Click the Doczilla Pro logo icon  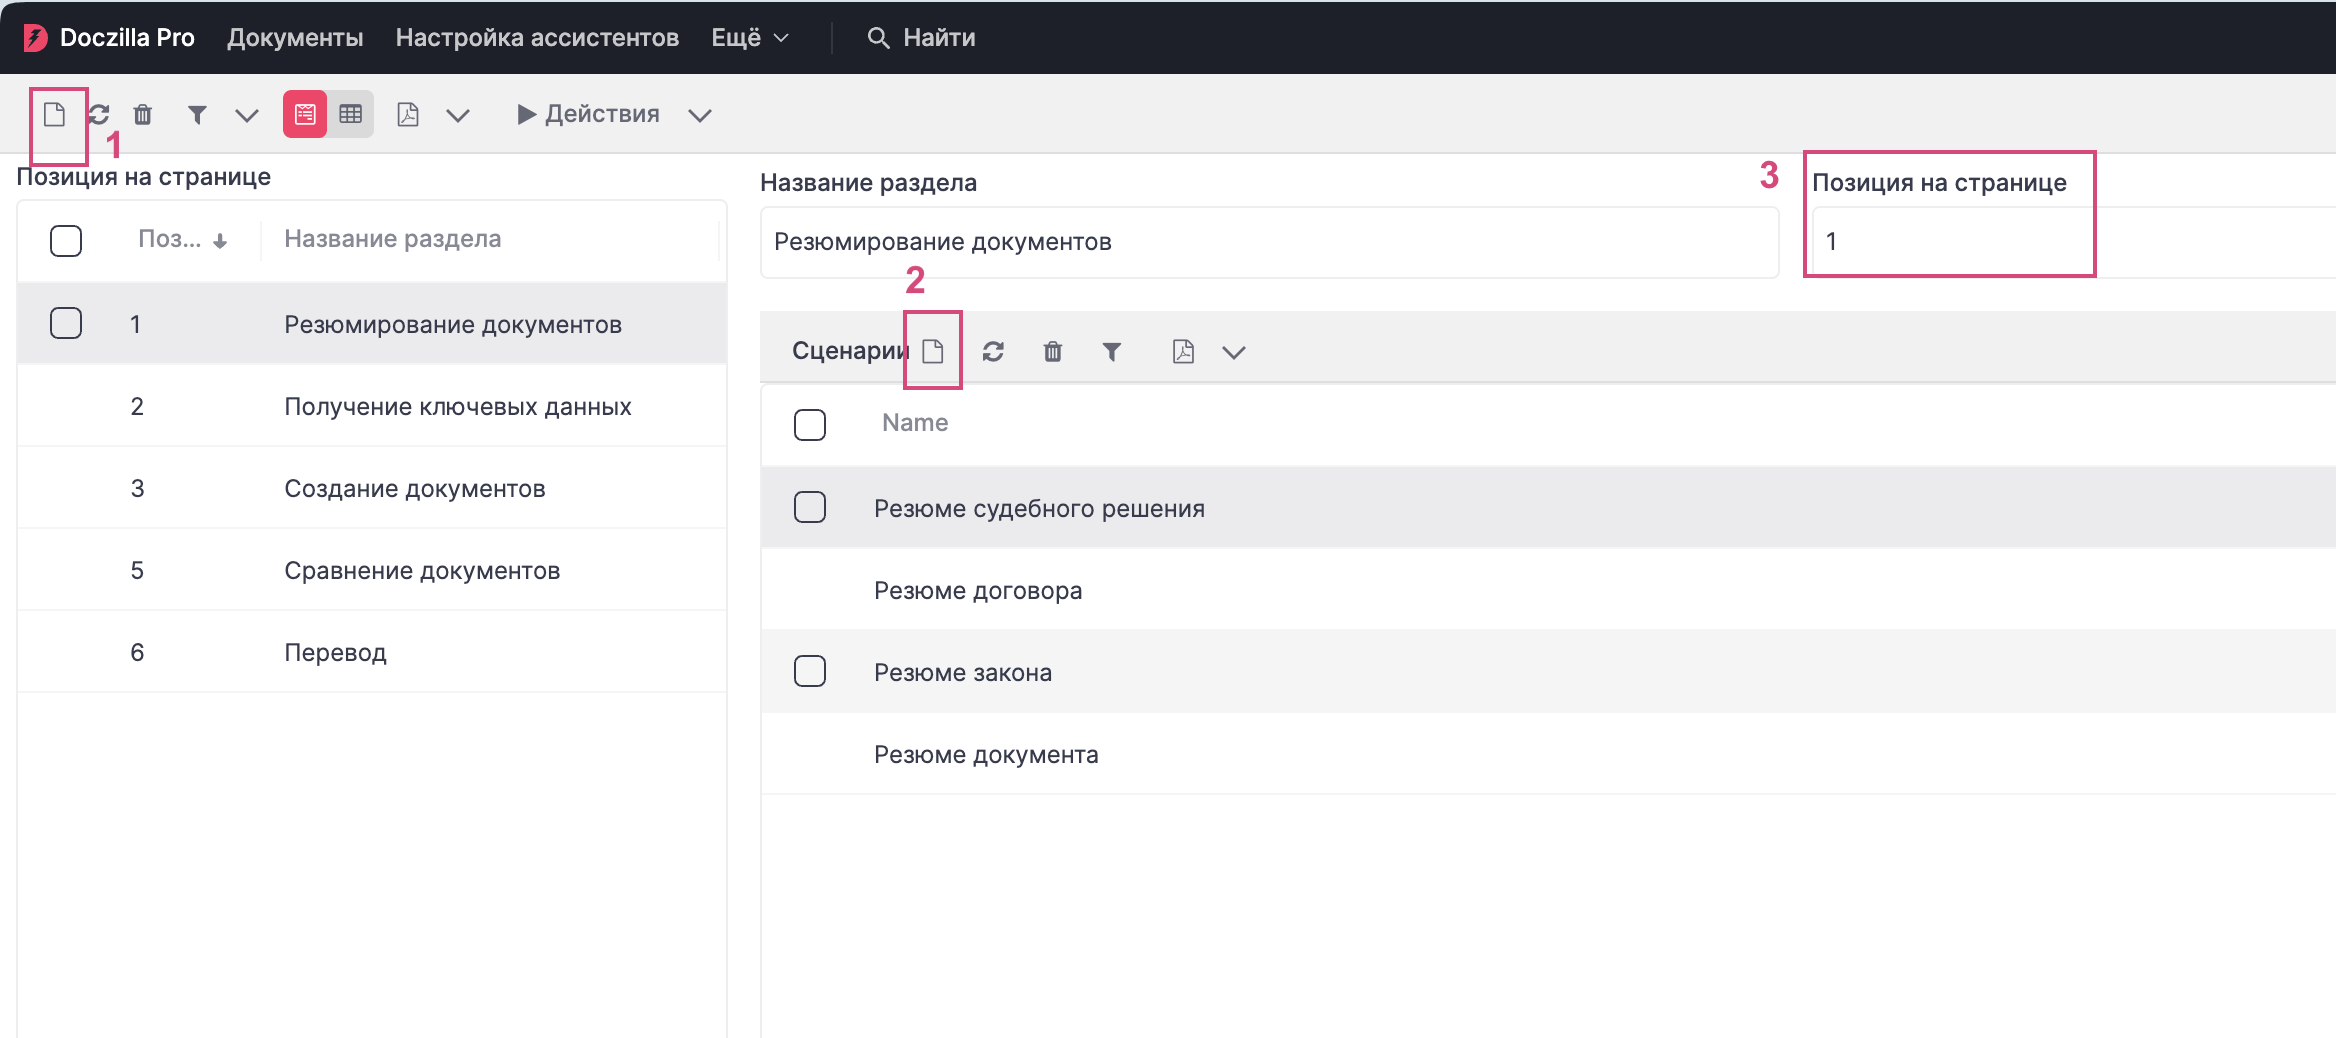tap(35, 38)
